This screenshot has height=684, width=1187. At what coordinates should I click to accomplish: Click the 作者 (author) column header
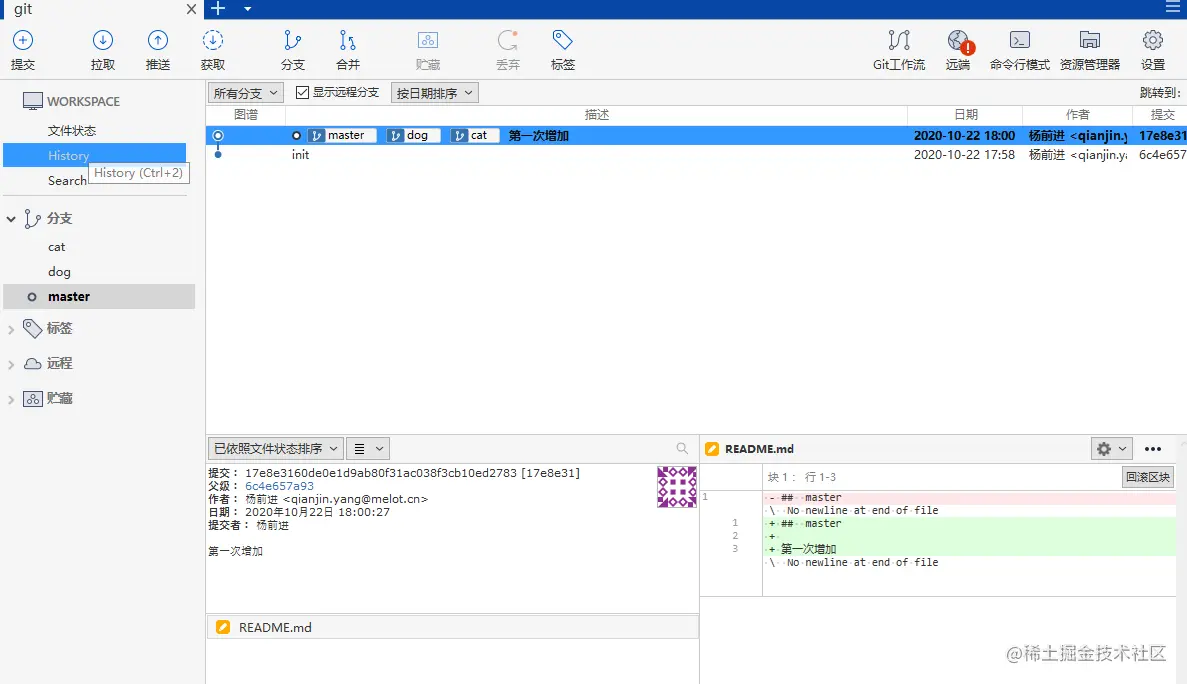tap(1077, 114)
